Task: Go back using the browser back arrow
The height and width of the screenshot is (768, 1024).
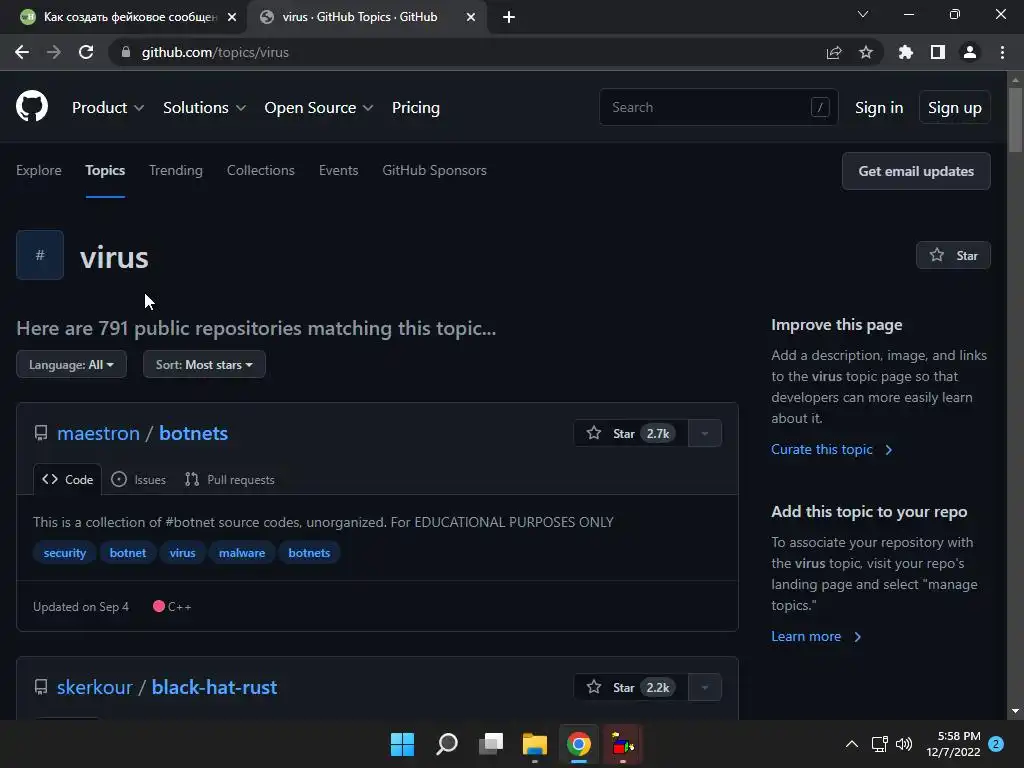Action: 22,52
